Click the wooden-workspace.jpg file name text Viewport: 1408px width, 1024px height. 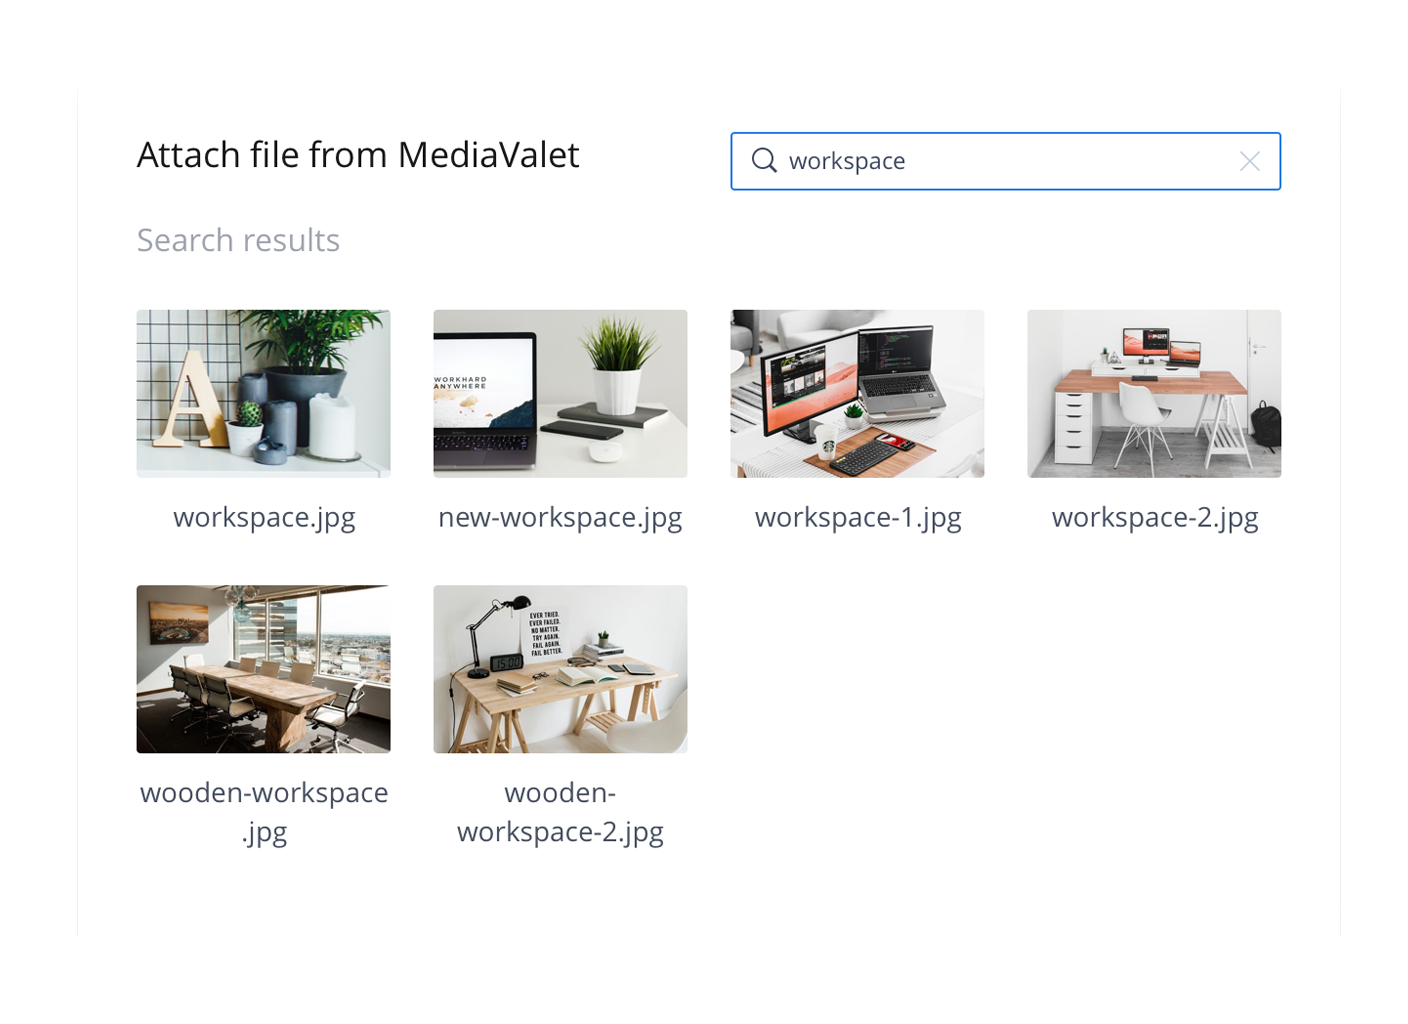[x=264, y=812]
